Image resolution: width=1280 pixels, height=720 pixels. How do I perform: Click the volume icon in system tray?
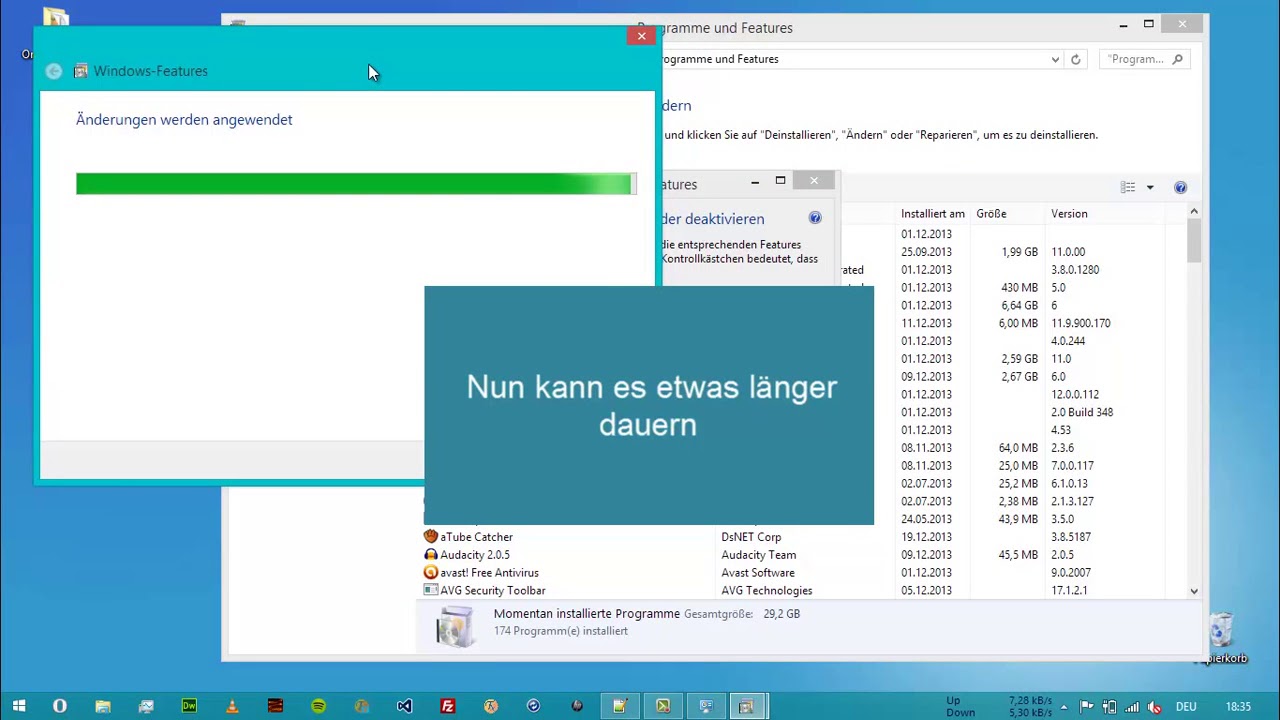(x=1154, y=707)
